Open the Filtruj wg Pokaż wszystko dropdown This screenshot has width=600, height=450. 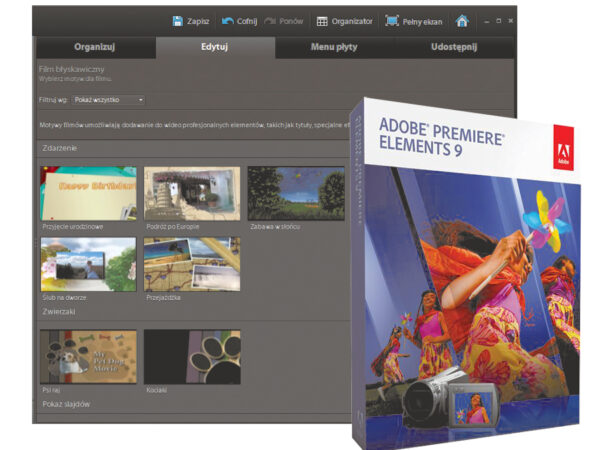109,100
